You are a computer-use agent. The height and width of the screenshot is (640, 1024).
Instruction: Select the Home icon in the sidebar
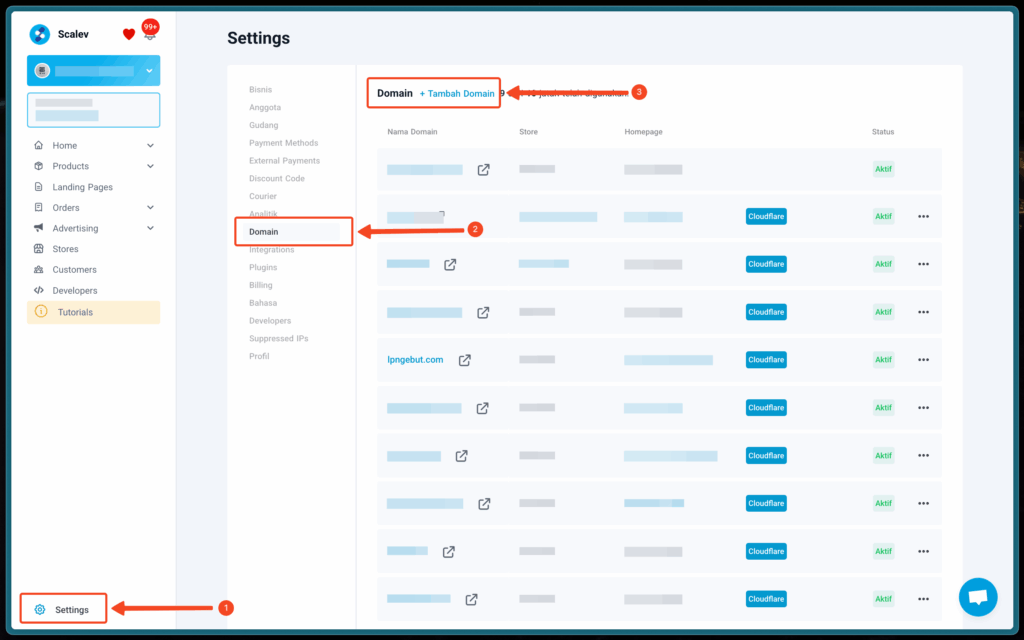pyautogui.click(x=40, y=145)
